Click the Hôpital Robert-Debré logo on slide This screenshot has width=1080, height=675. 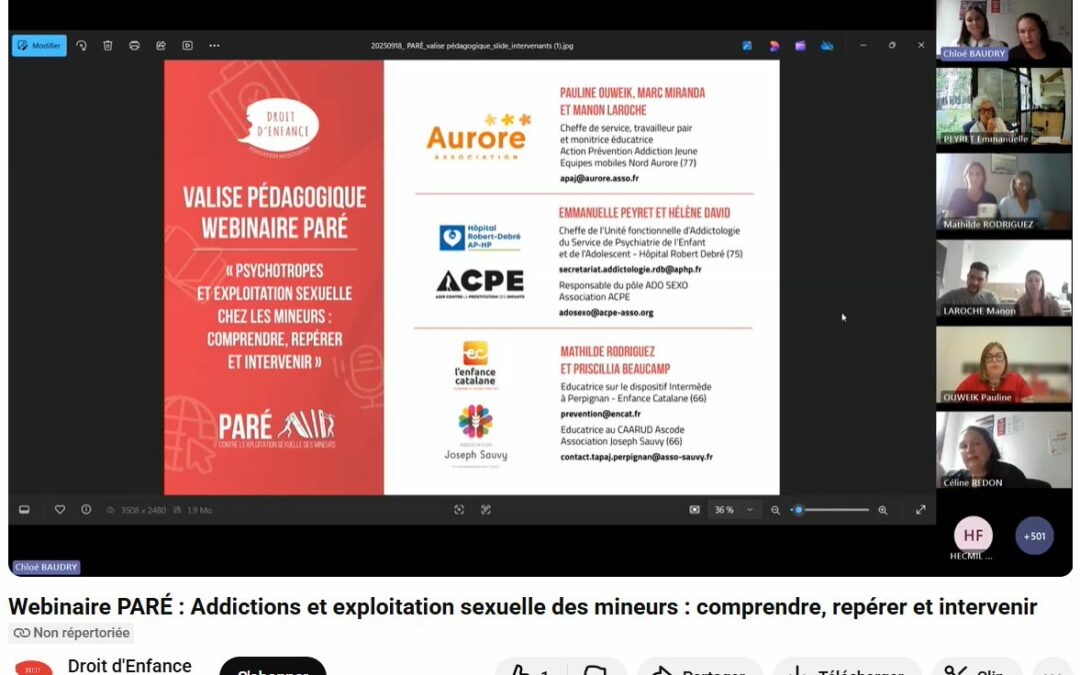480,237
